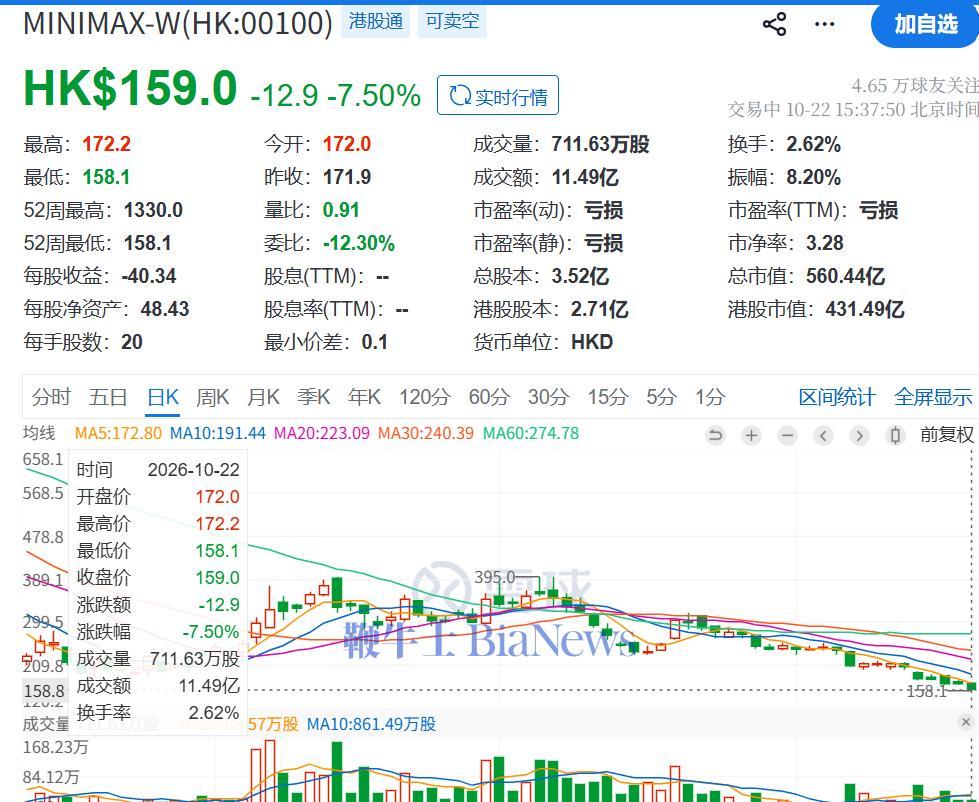The image size is (979, 802).
Task: Zoom in chart with plus icon
Action: point(752,435)
